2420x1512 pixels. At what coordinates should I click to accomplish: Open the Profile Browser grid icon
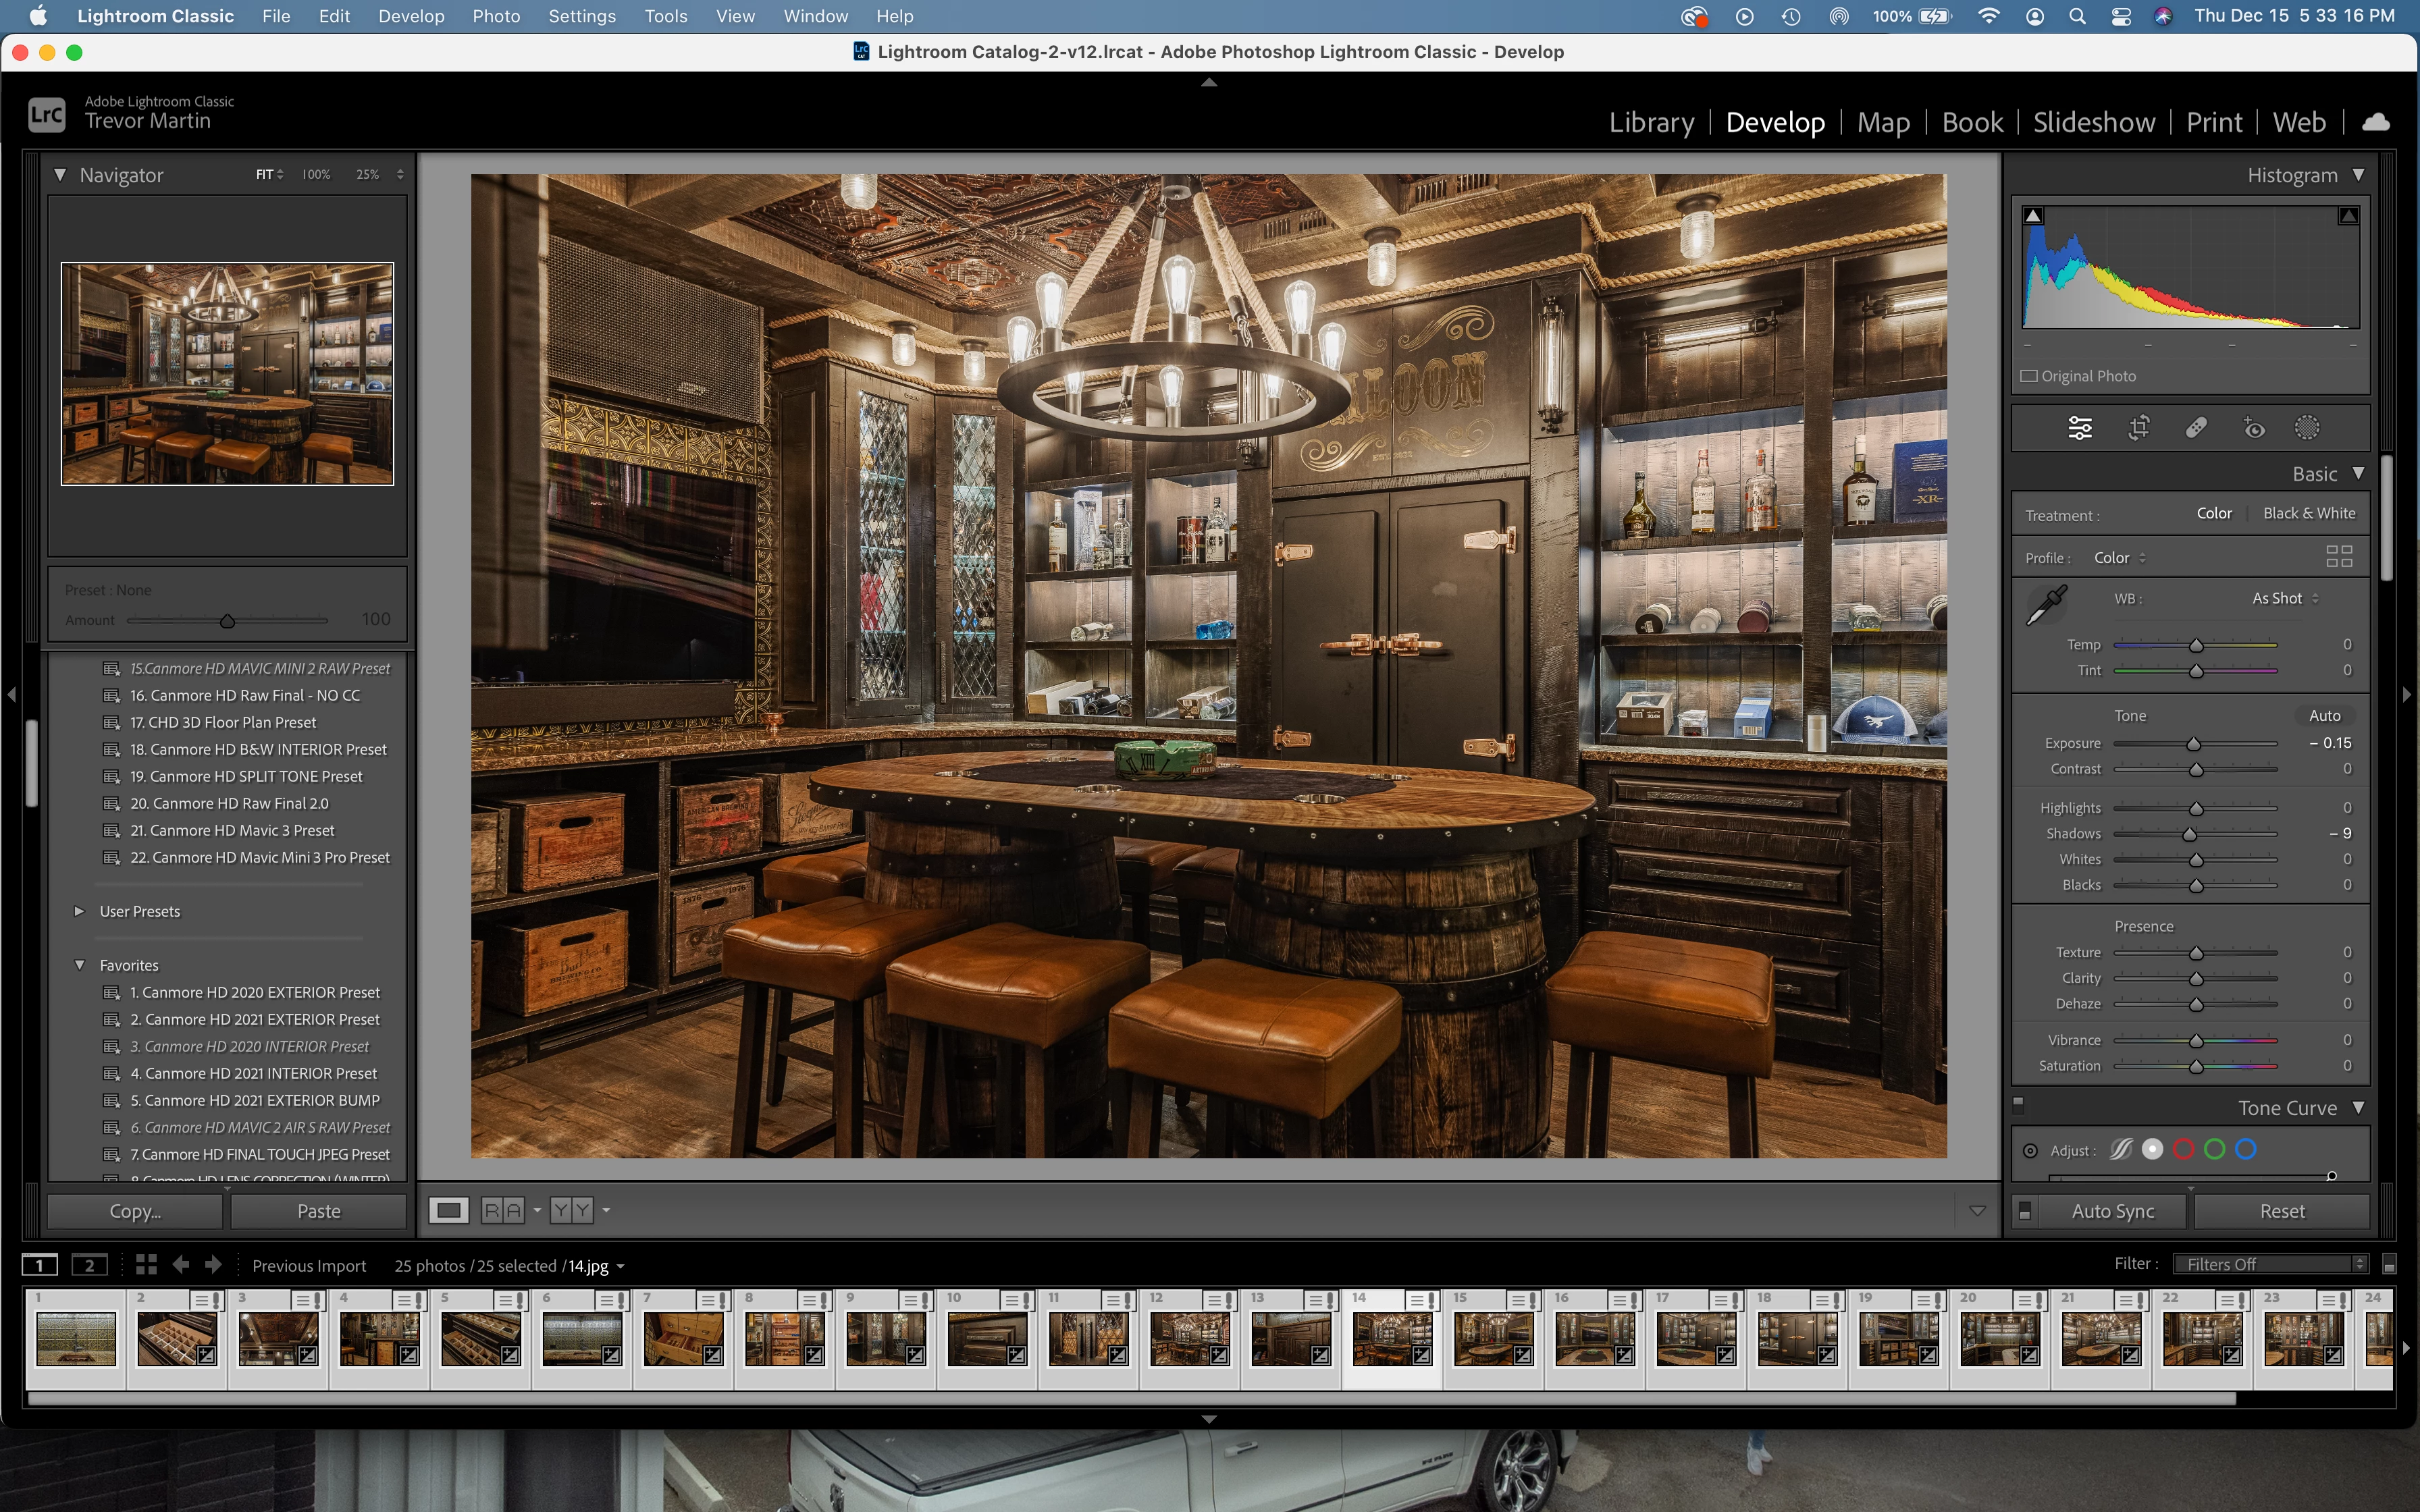coord(2339,557)
